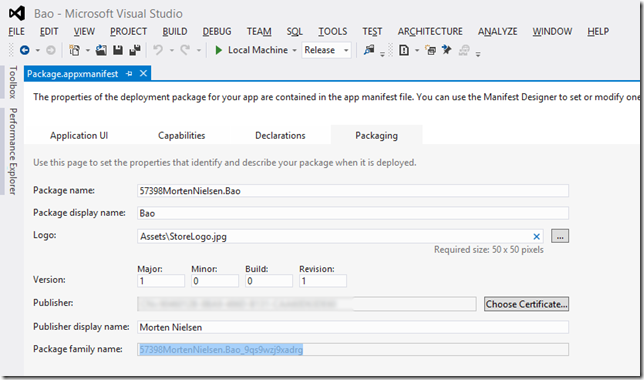Click the greyed Navigate Forward icon
This screenshot has height=380, width=644.
pyautogui.click(x=51, y=50)
